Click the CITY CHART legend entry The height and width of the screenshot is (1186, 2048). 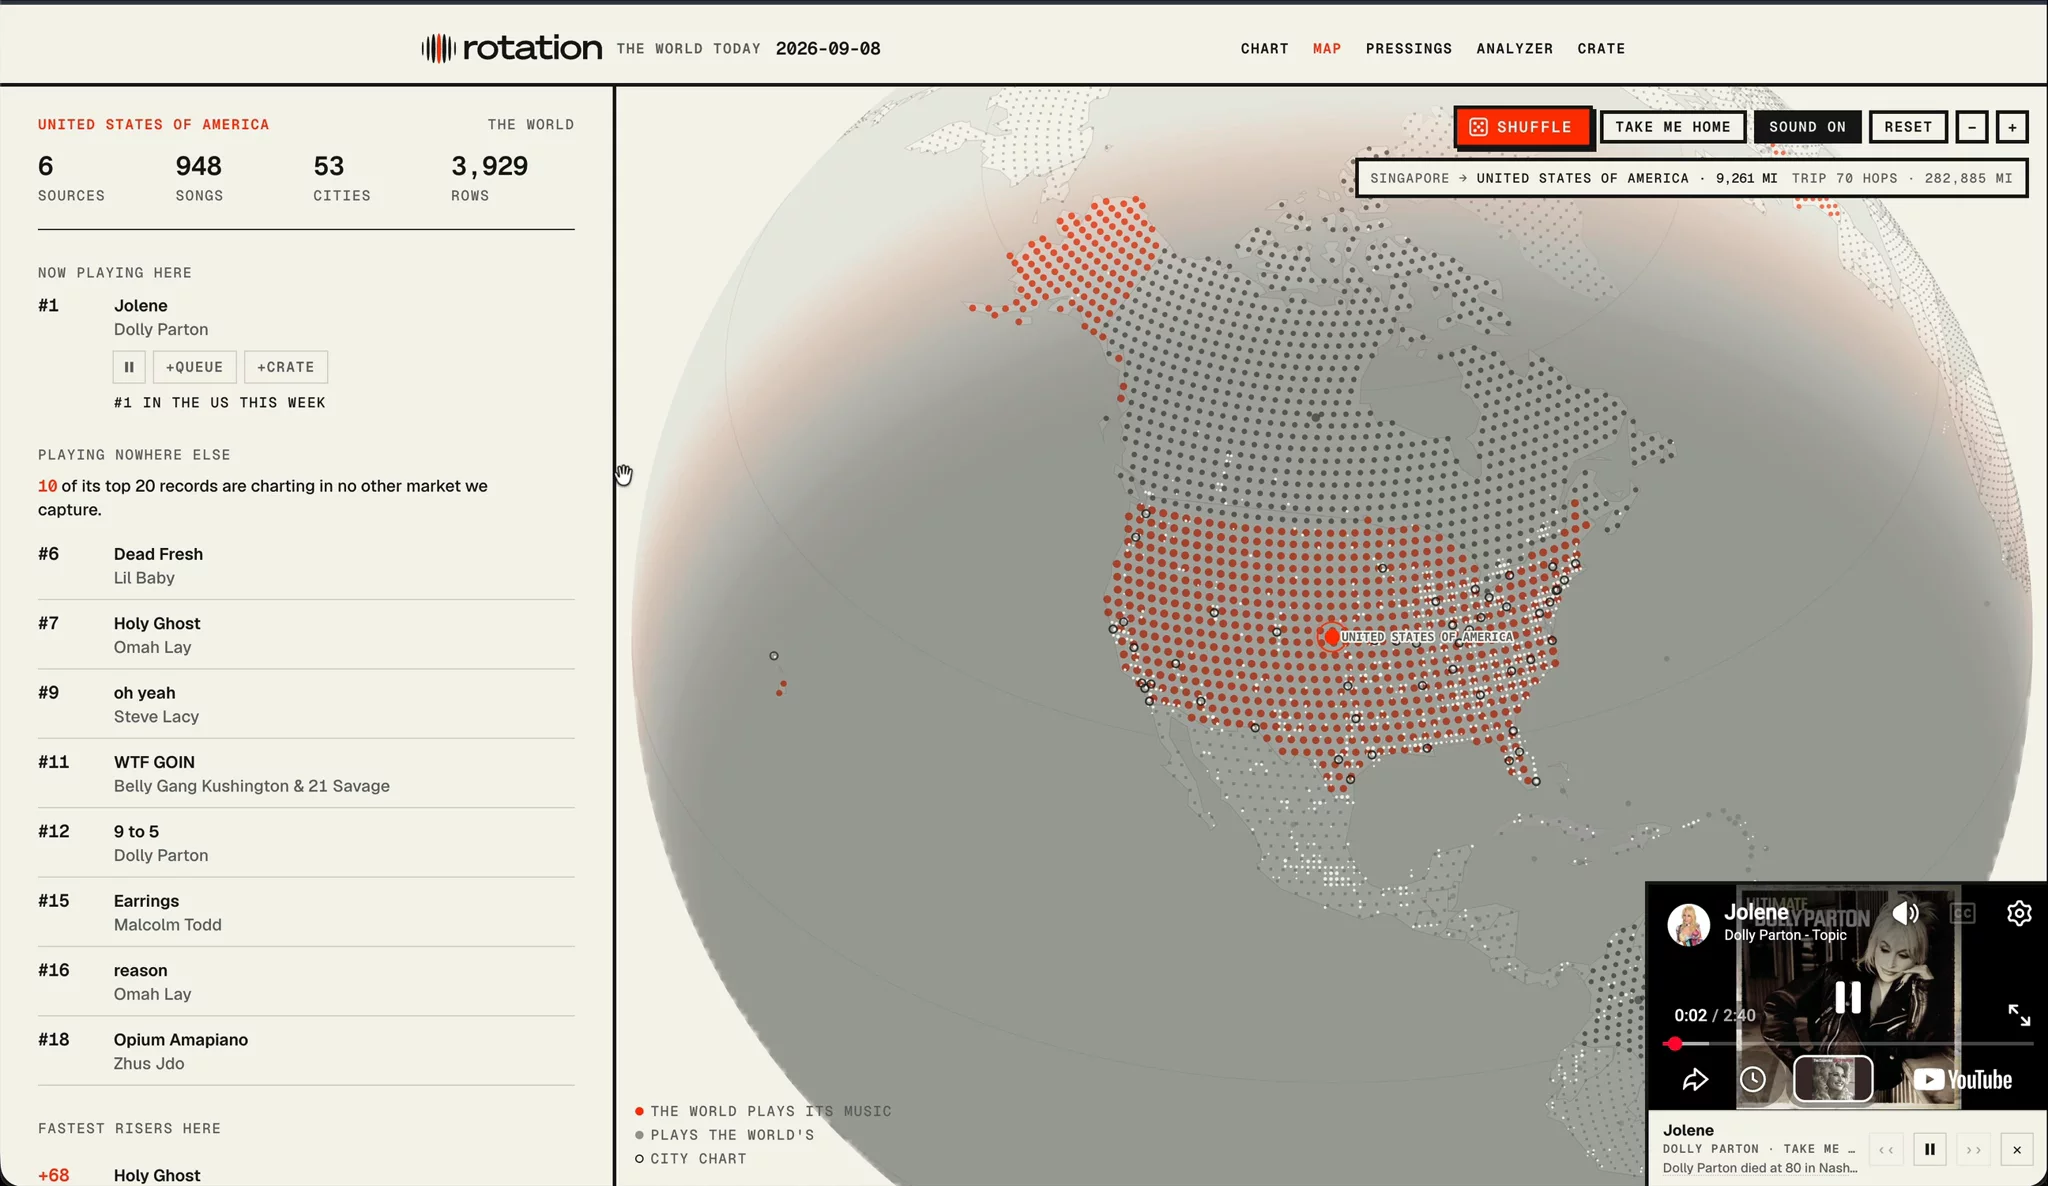click(690, 1159)
